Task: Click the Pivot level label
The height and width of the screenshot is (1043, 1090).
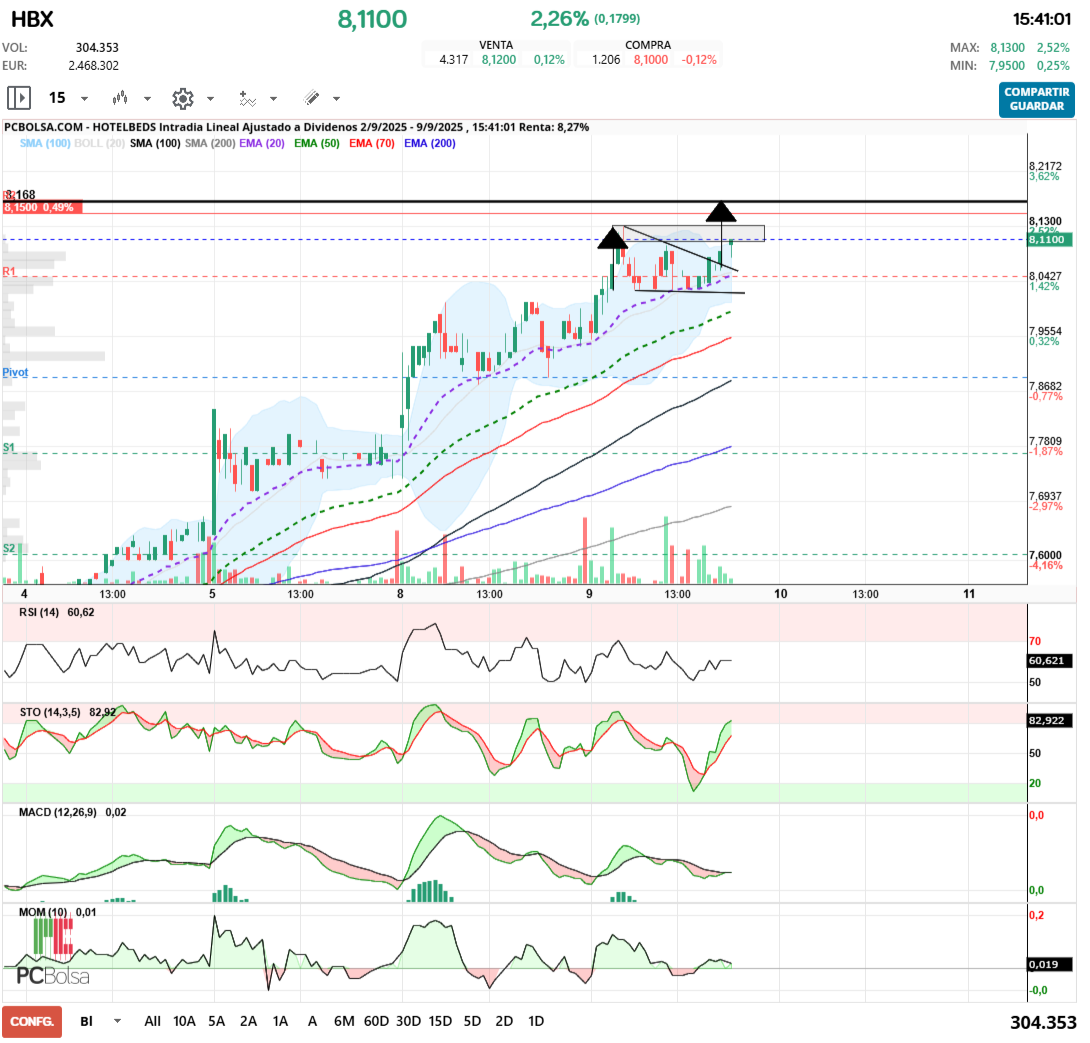Action: (15, 372)
